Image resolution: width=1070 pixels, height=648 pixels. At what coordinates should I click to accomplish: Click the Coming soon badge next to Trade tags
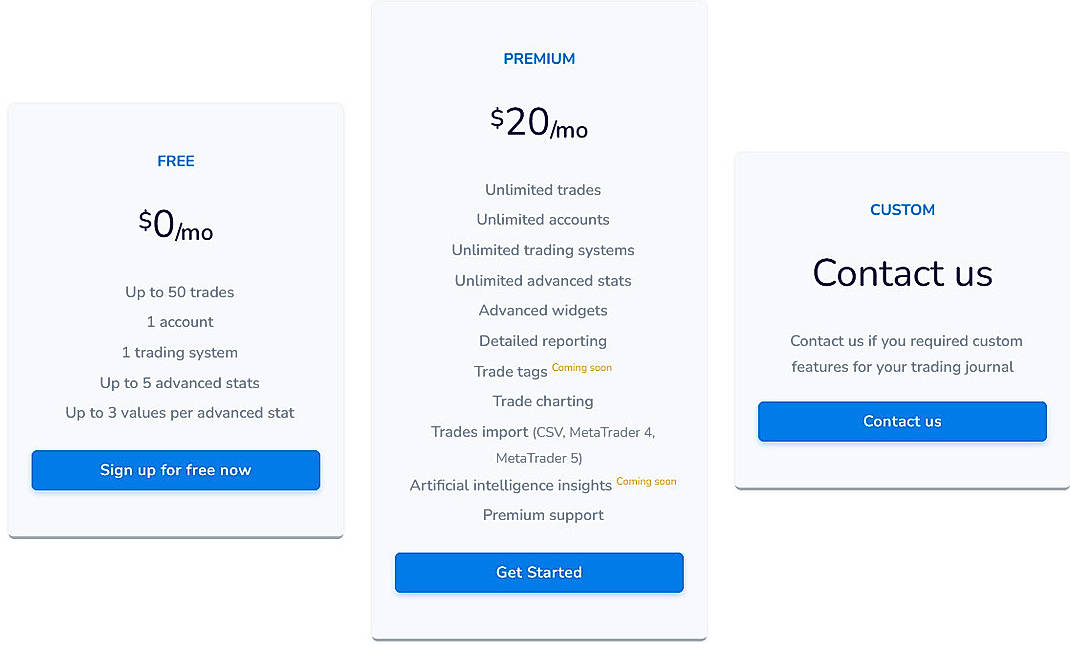point(581,367)
